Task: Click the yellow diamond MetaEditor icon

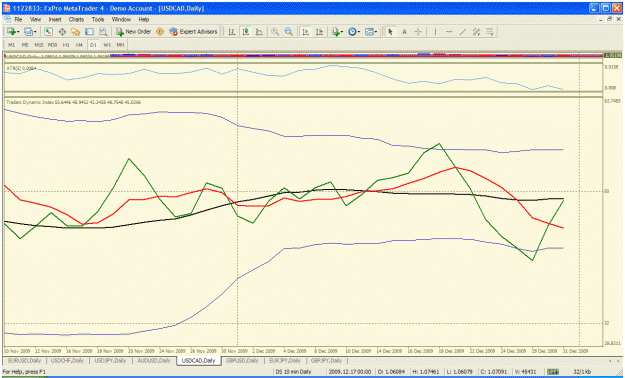Action: pyautogui.click(x=160, y=32)
